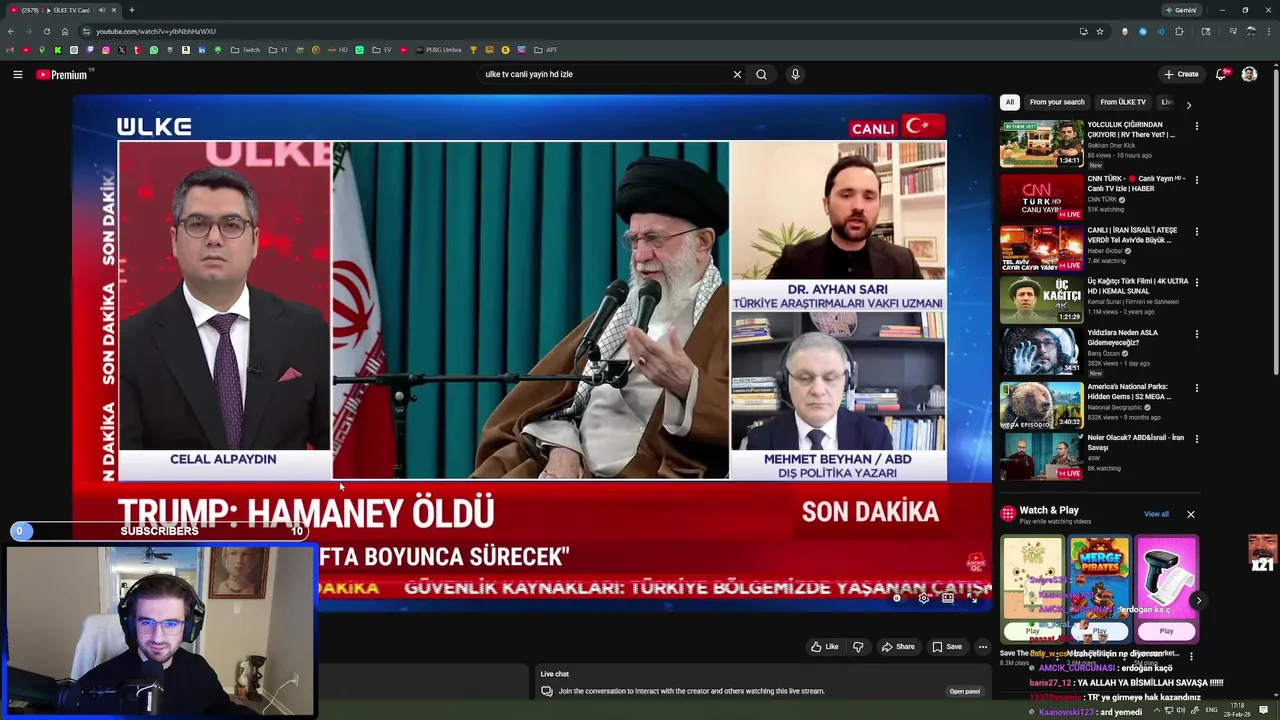This screenshot has width=1280, height=720.
Task: Select the 'All' filter chip
Action: pyautogui.click(x=1010, y=102)
